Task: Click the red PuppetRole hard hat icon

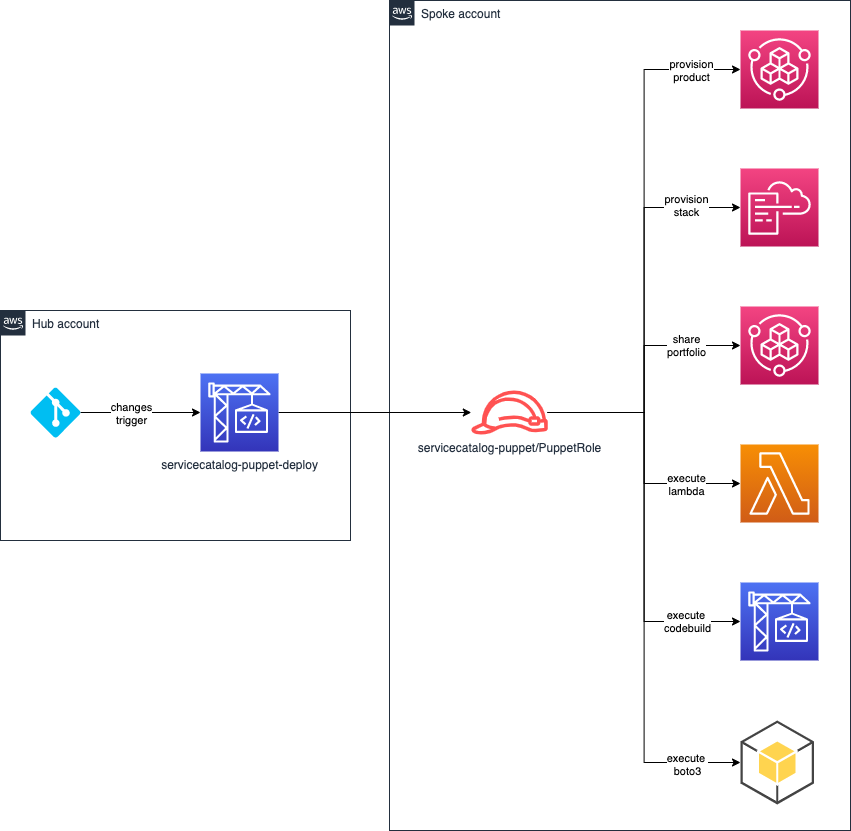Action: click(510, 413)
